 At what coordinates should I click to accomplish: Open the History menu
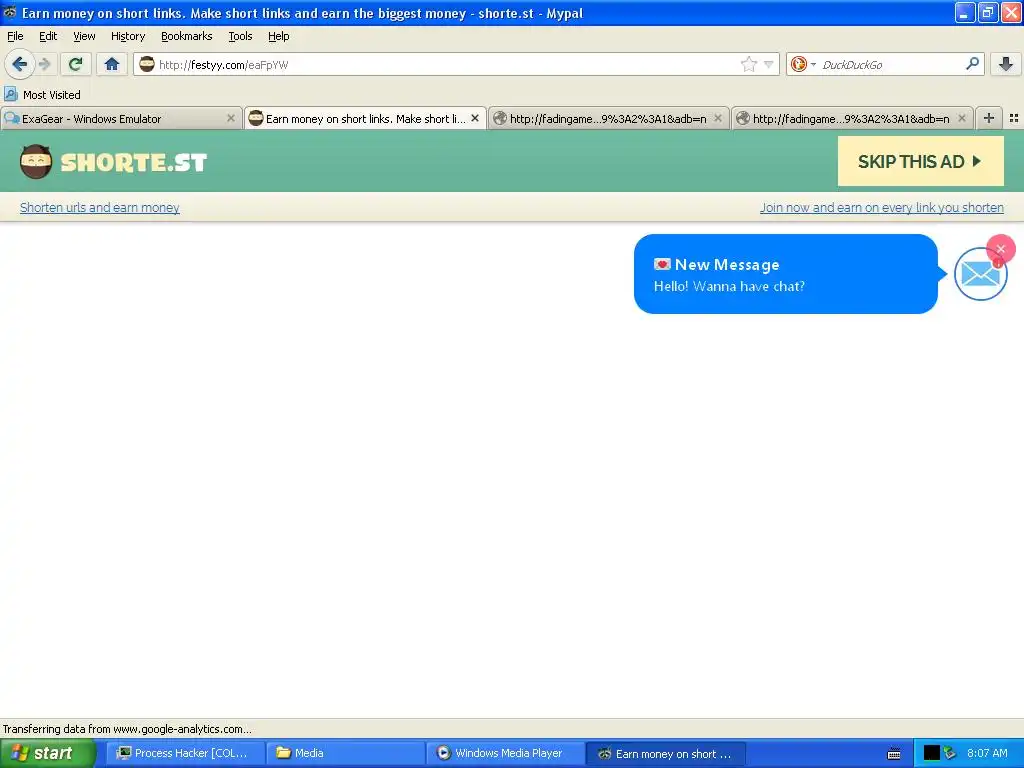(x=128, y=36)
